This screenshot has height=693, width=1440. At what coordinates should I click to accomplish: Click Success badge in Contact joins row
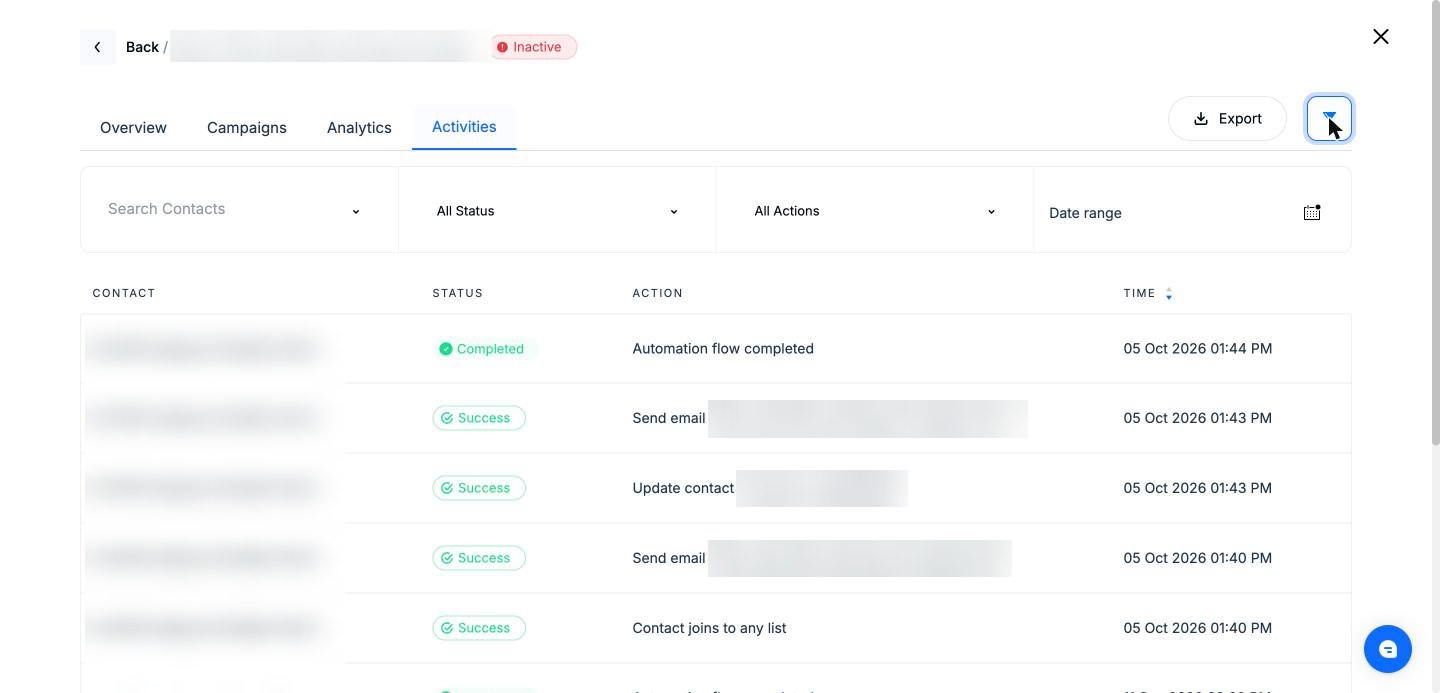coord(479,628)
